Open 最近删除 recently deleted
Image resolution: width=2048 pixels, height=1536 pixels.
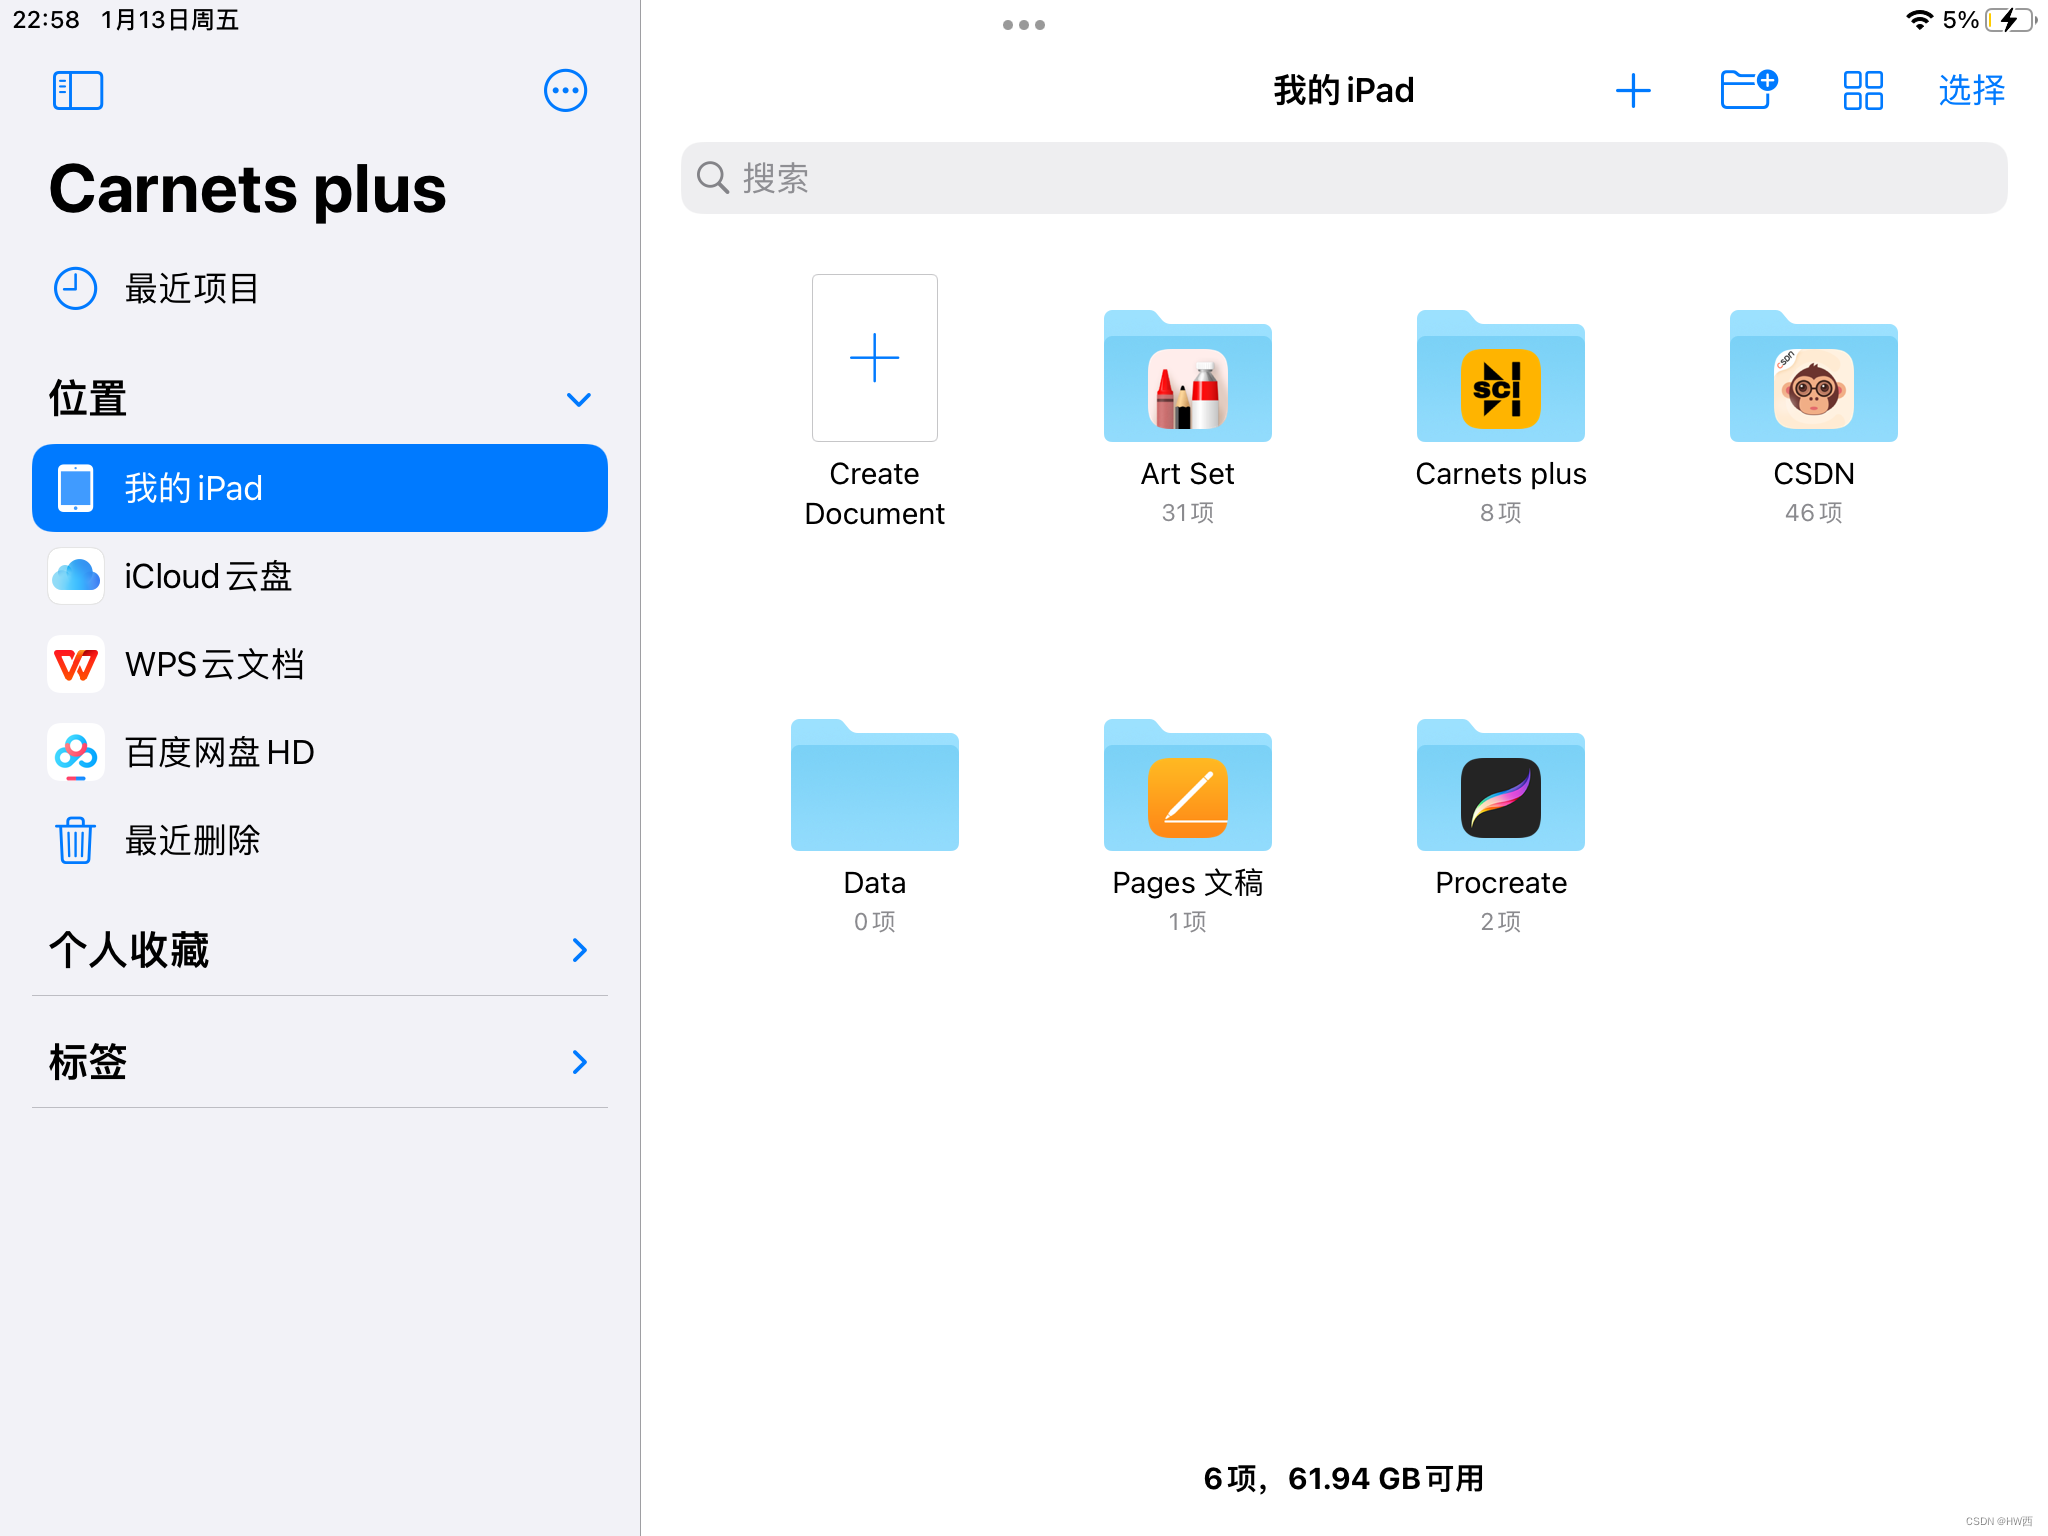(x=320, y=840)
